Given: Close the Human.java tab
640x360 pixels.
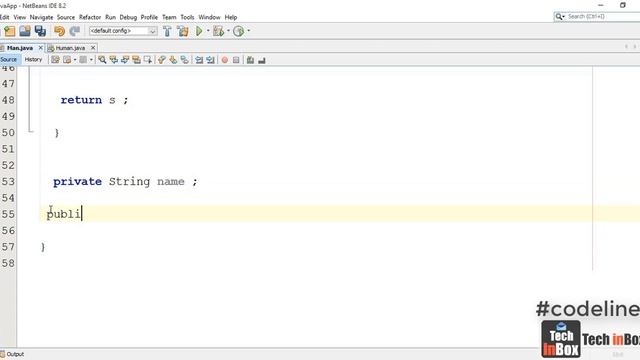Looking at the screenshot, I should [x=93, y=48].
